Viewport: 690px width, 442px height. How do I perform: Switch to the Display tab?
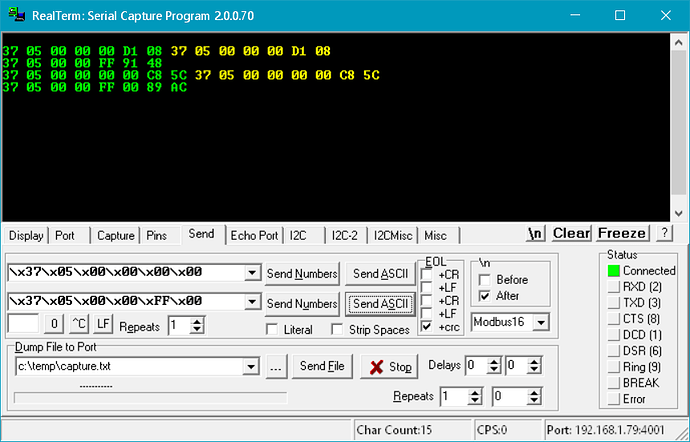26,236
